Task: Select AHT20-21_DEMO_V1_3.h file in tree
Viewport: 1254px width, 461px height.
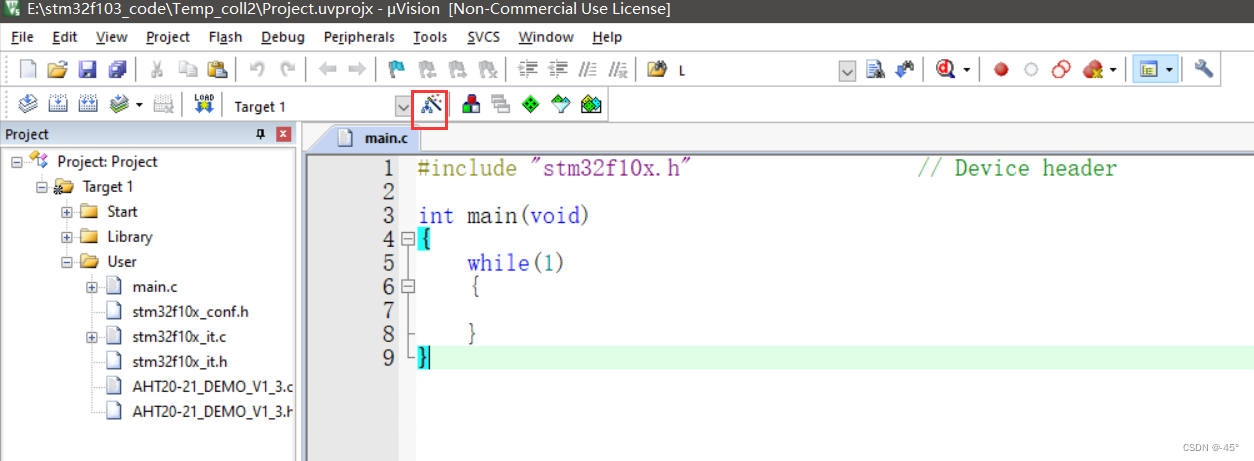Action: click(x=212, y=411)
